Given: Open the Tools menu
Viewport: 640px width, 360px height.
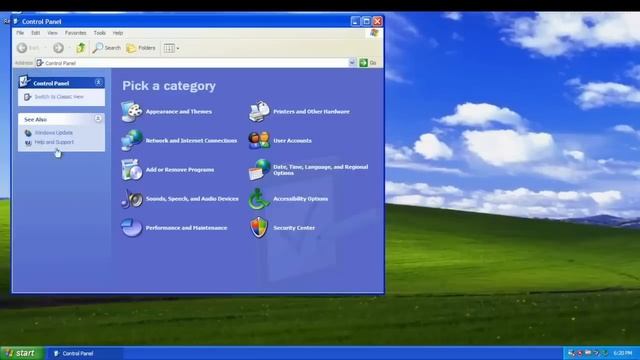Looking at the screenshot, I should [x=100, y=33].
